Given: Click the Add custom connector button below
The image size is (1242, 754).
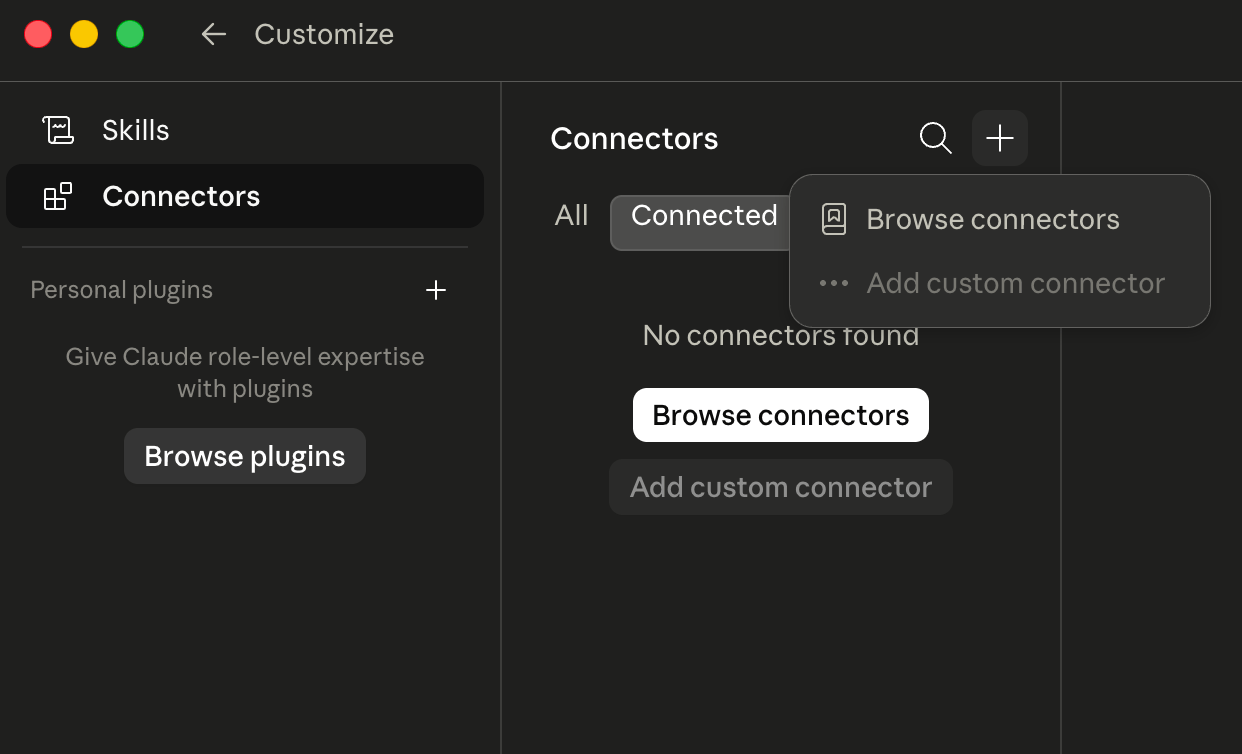Looking at the screenshot, I should (781, 487).
